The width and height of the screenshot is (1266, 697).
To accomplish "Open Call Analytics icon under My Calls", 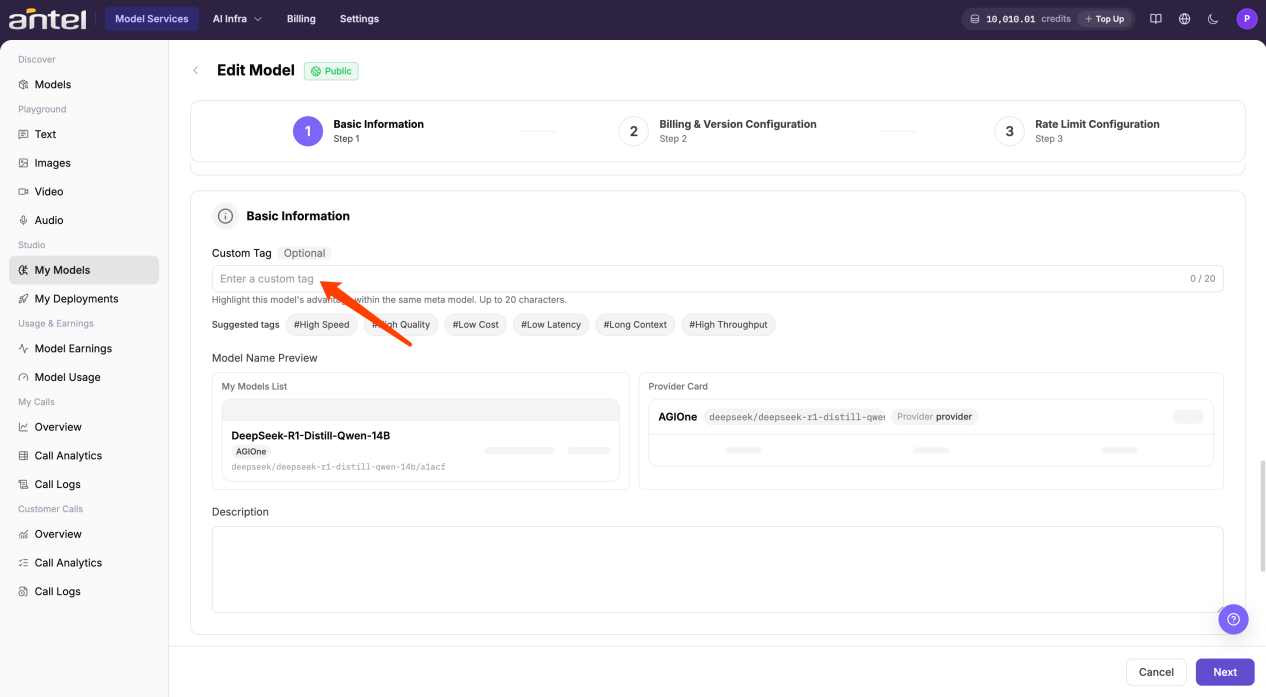I will click(x=24, y=456).
